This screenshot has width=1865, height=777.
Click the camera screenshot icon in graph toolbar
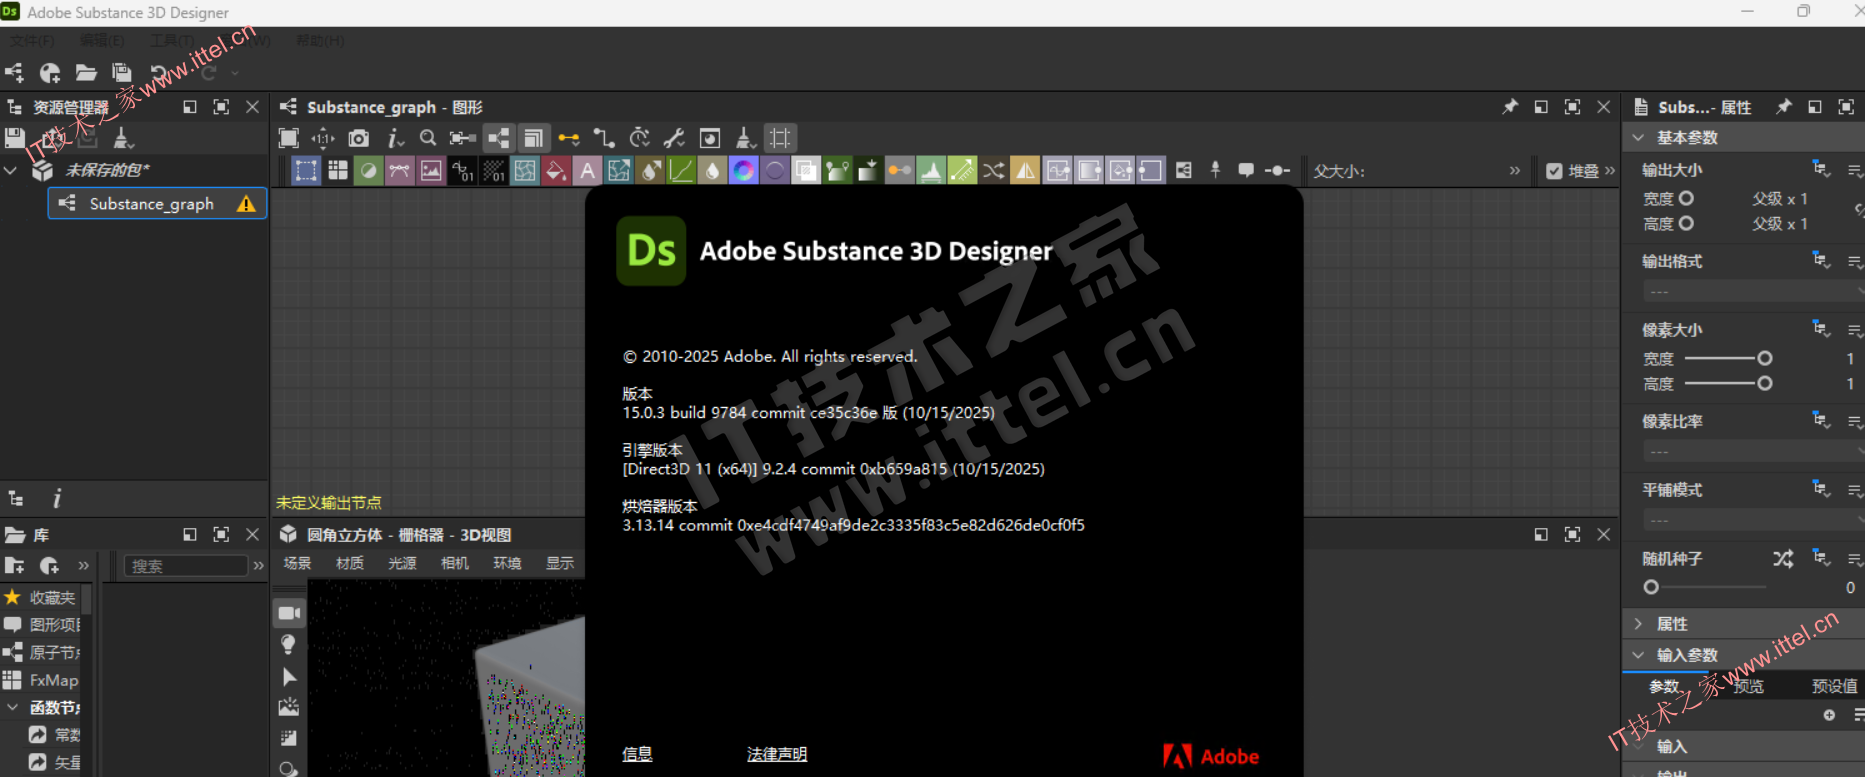click(359, 138)
